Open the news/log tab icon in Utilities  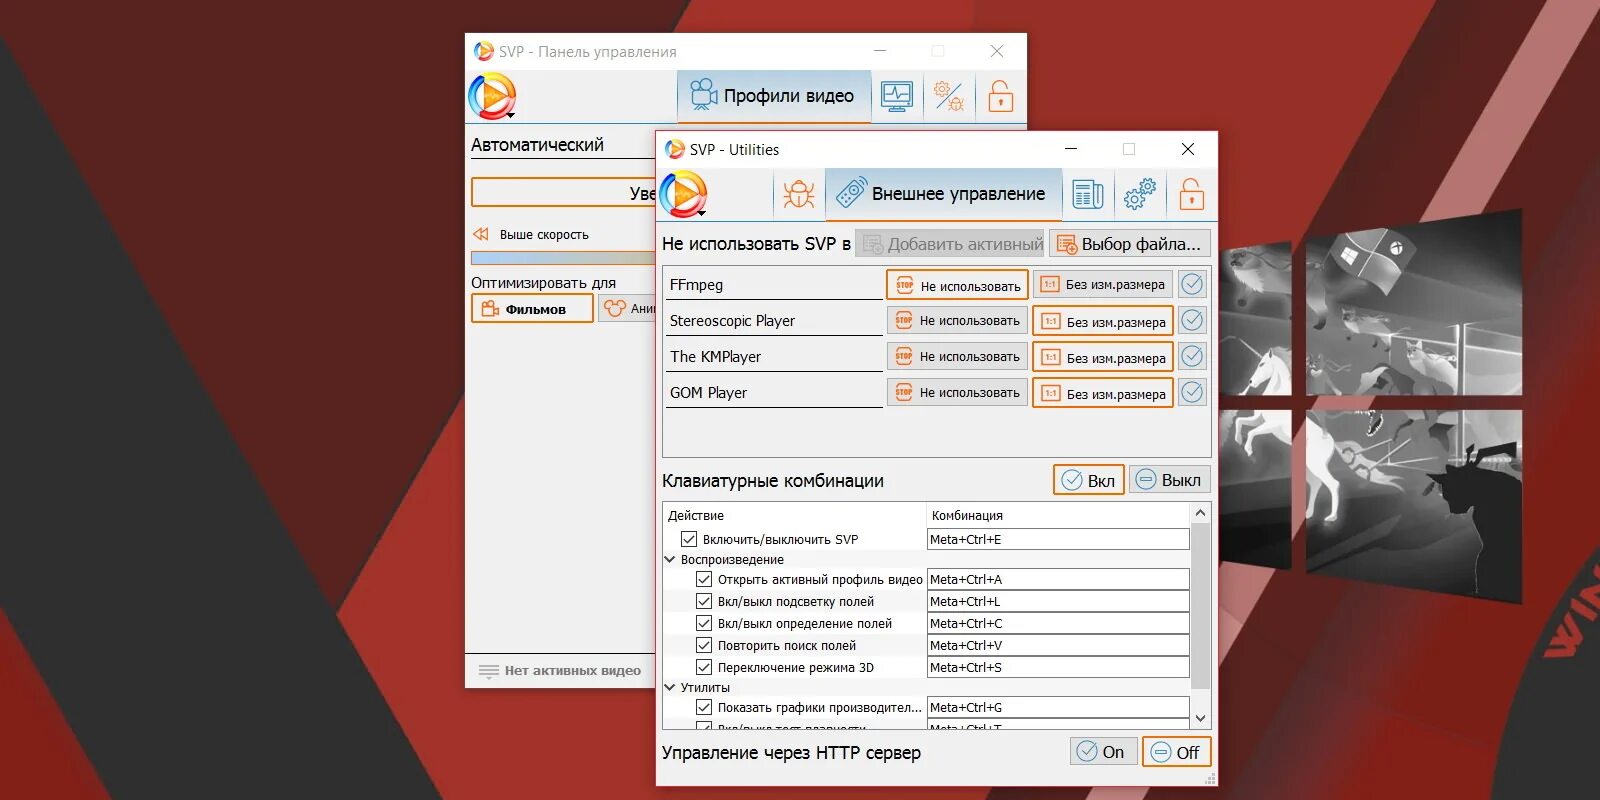click(1088, 194)
